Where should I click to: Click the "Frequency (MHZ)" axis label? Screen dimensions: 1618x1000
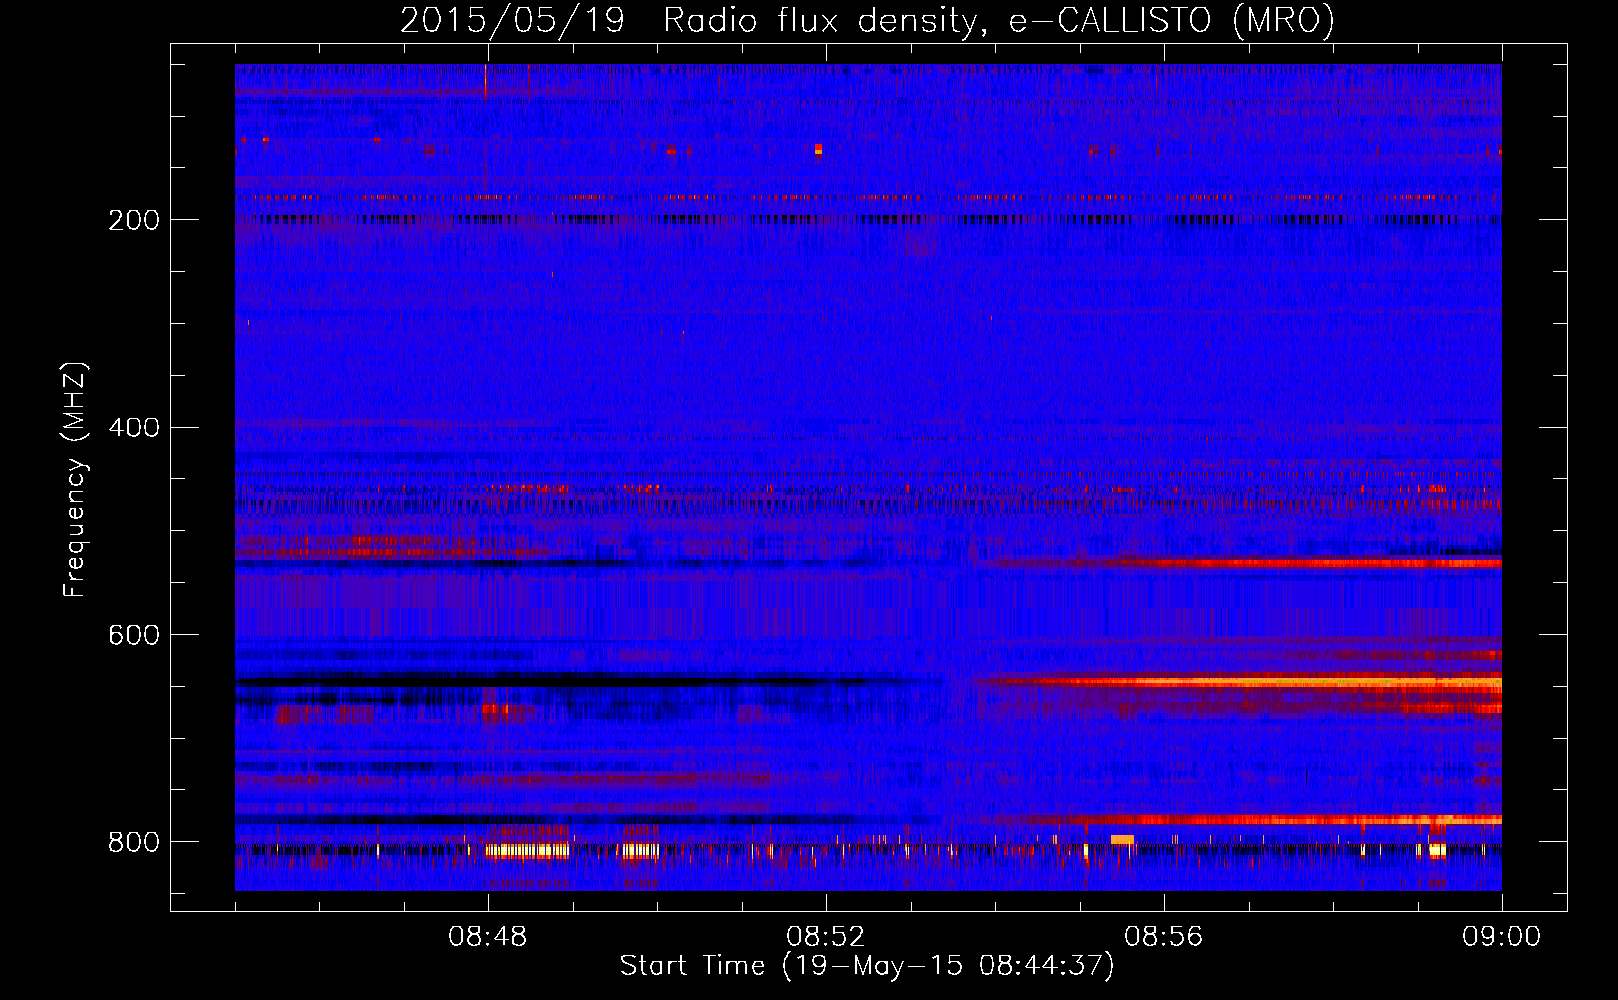tap(75, 480)
